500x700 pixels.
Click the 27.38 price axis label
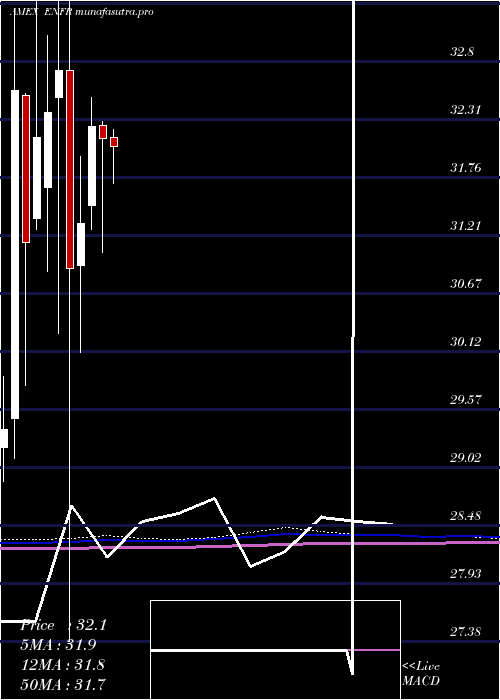click(x=466, y=631)
